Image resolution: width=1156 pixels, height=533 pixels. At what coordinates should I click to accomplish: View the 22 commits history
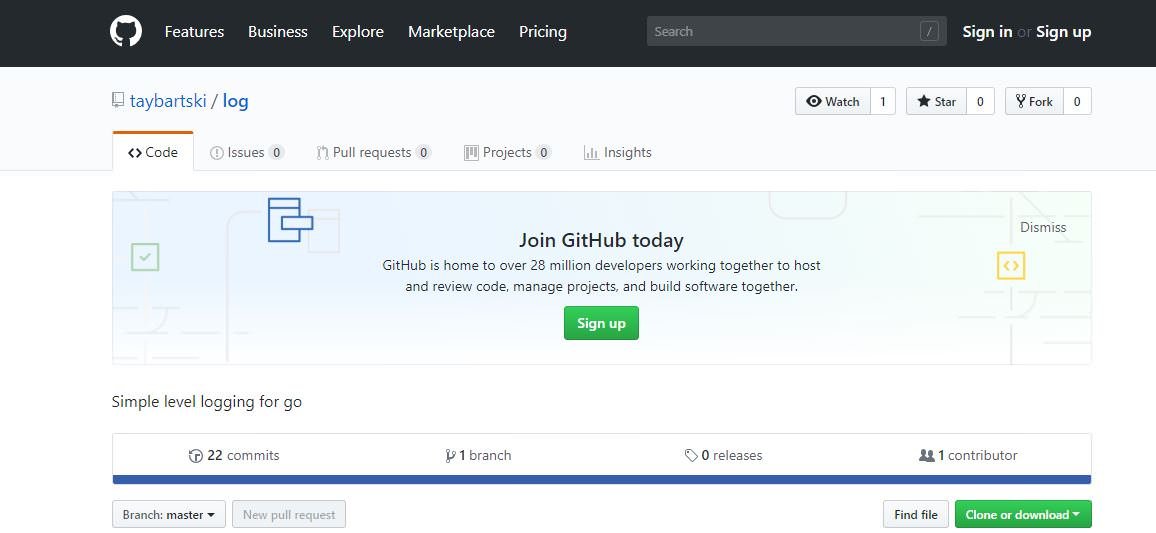[x=234, y=456]
